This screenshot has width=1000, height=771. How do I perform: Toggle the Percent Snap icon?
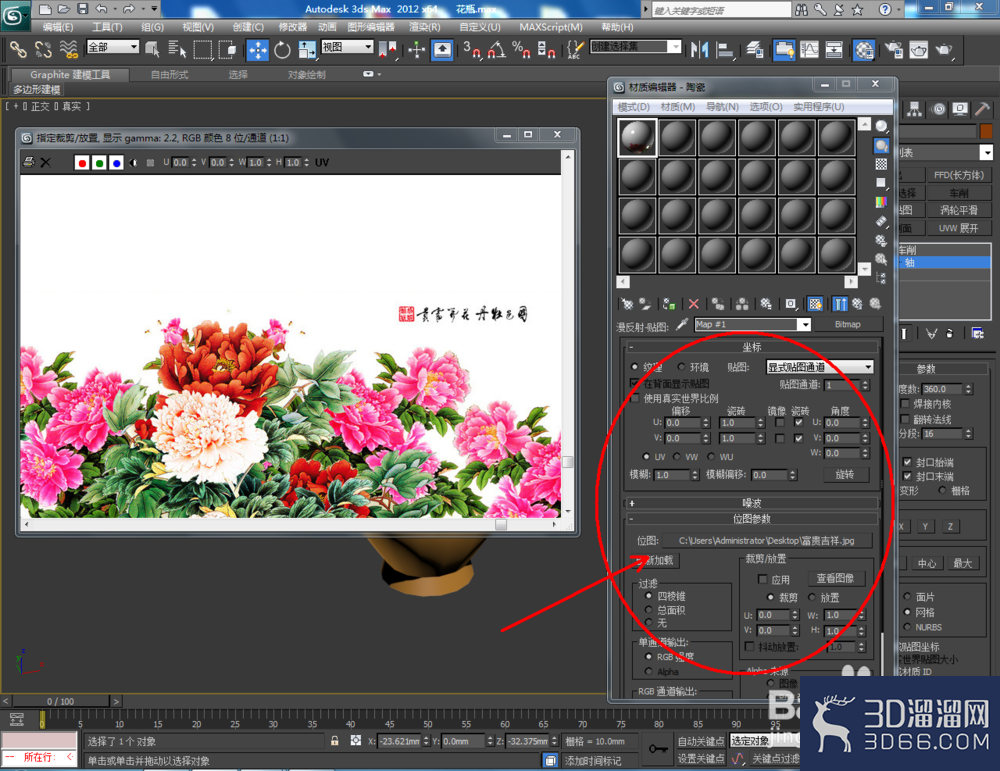(521, 50)
